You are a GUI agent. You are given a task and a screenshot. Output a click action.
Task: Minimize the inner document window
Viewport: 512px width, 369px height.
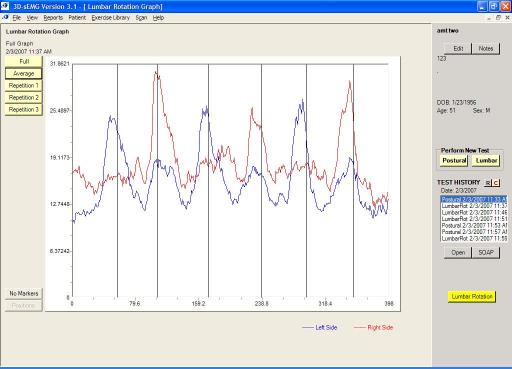(489, 18)
